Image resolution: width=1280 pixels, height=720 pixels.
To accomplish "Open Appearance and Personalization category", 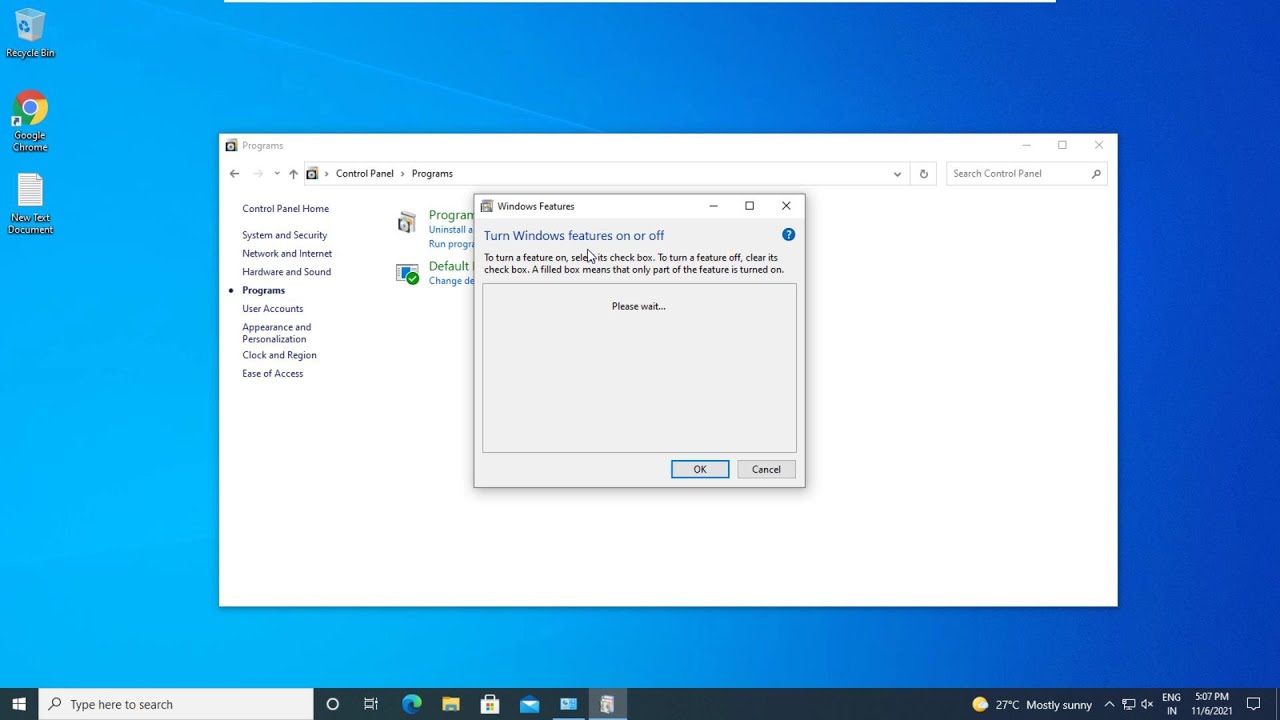I will click(276, 333).
